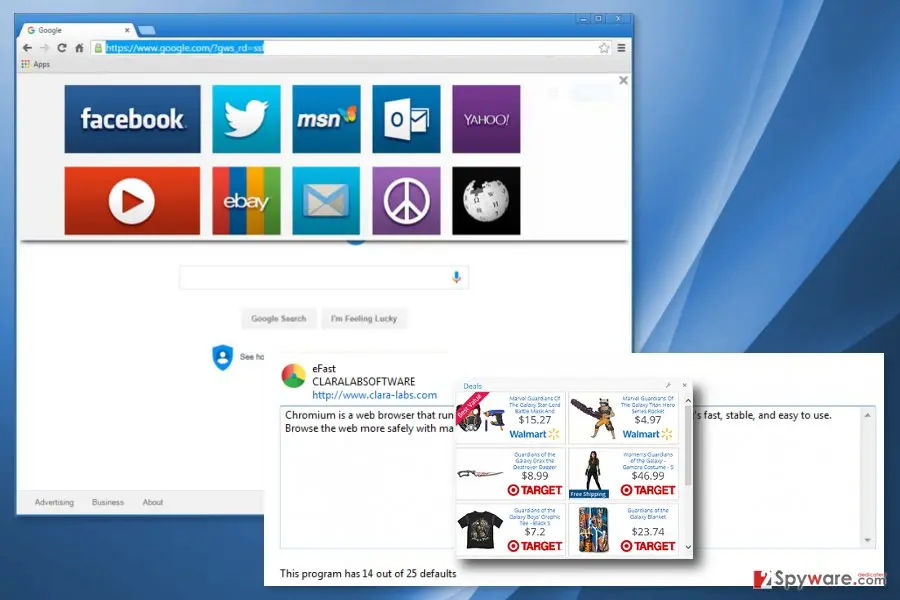This screenshot has height=600, width=900.
Task: Click the green secure padlock icon
Action: tap(98, 48)
